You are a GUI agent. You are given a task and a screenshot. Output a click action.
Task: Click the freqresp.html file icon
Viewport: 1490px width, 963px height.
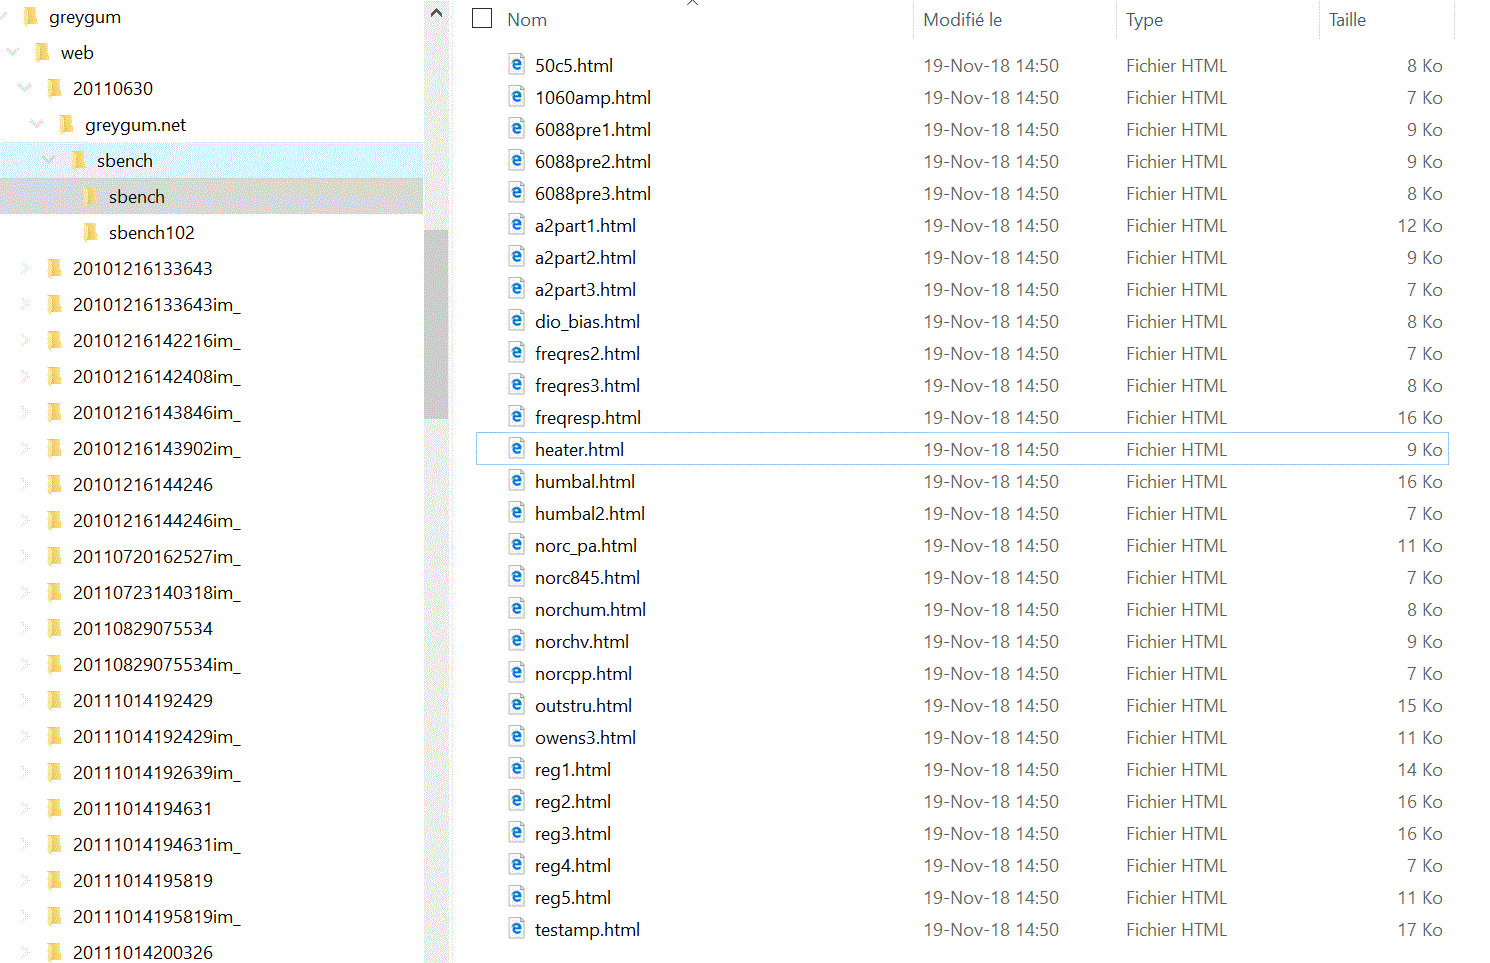(x=516, y=417)
